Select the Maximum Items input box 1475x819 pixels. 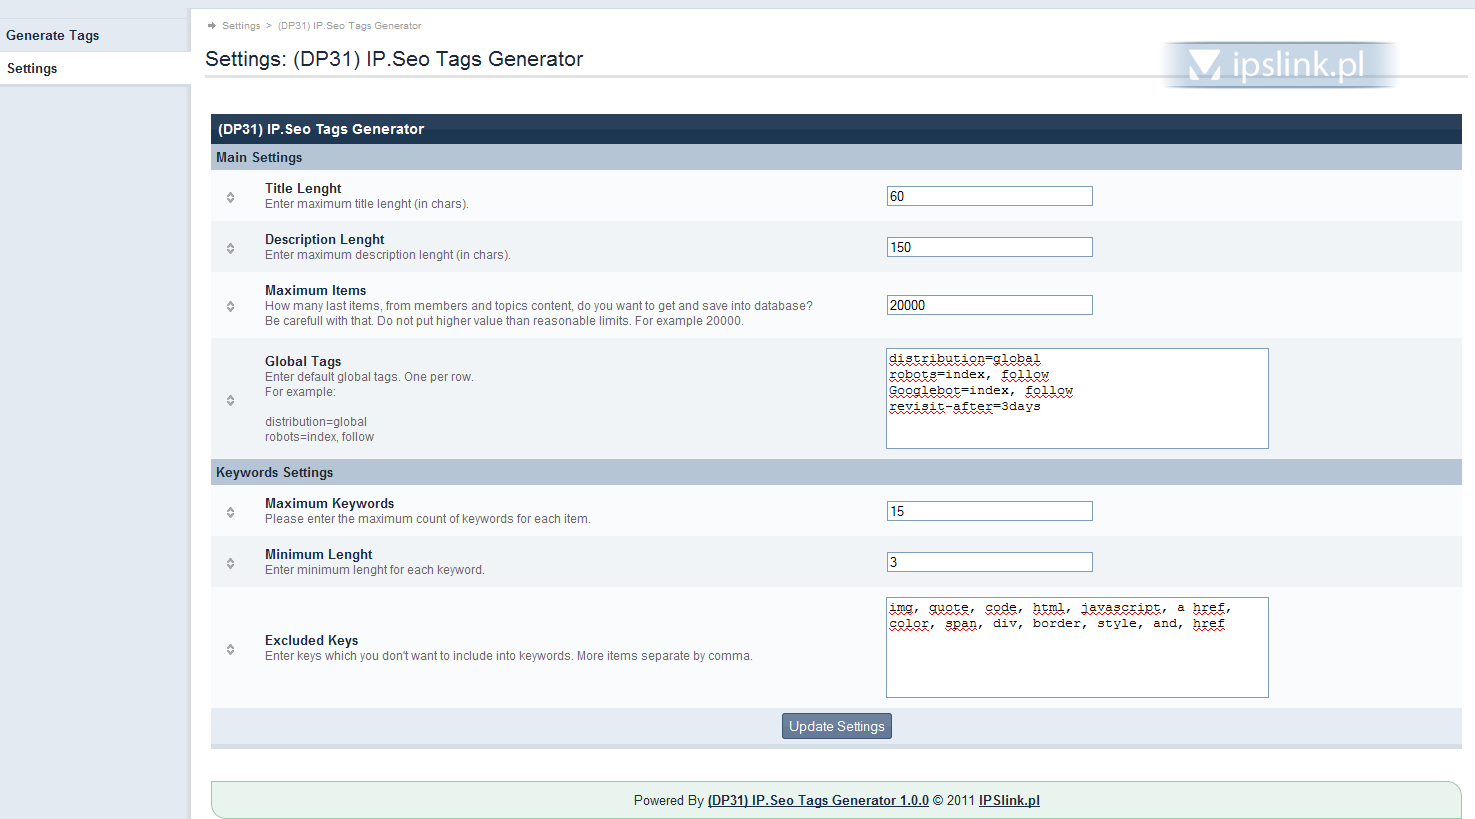989,305
